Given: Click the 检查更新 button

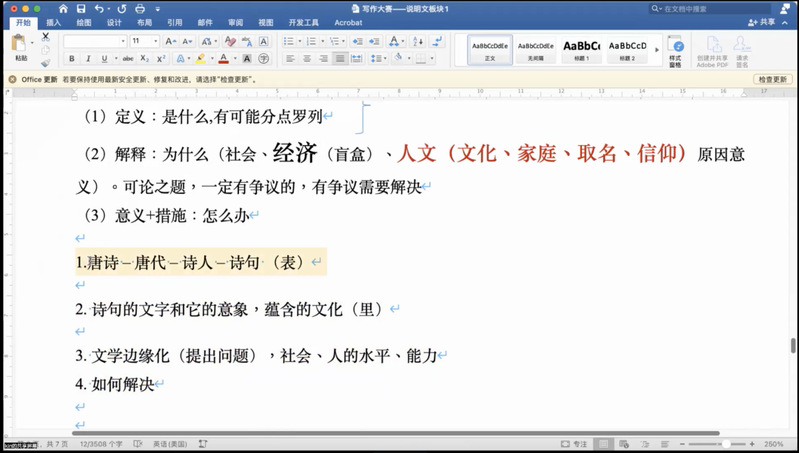Looking at the screenshot, I should tap(773, 79).
